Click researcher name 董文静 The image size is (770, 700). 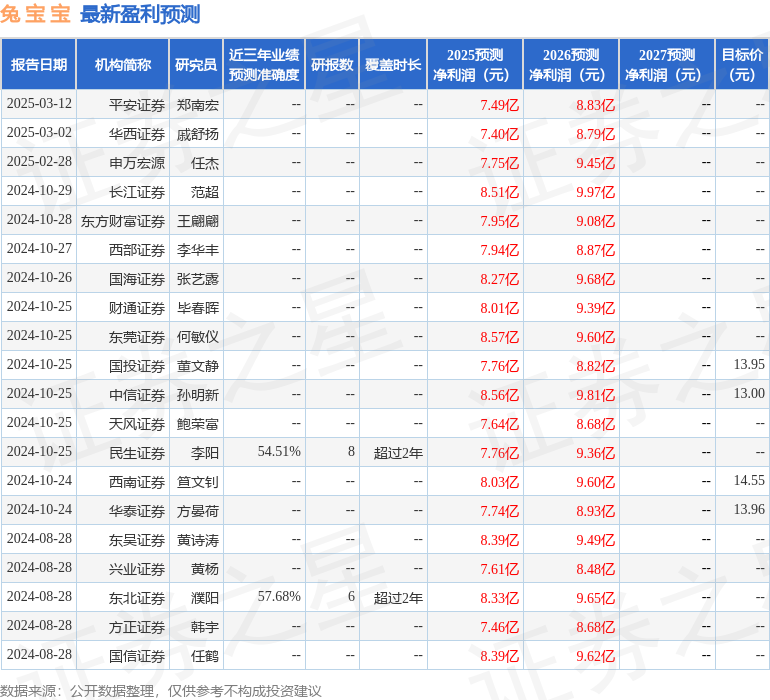coord(197,366)
